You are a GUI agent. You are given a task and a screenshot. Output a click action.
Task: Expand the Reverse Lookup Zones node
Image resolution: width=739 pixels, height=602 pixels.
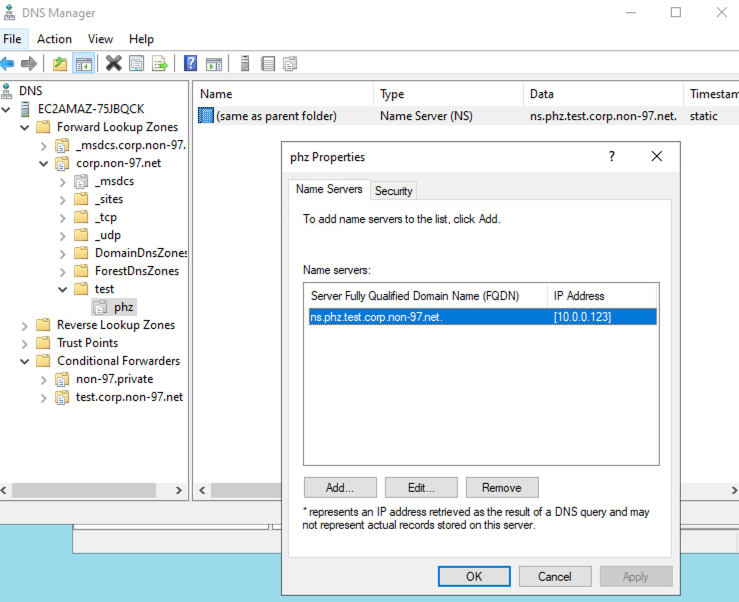click(24, 325)
